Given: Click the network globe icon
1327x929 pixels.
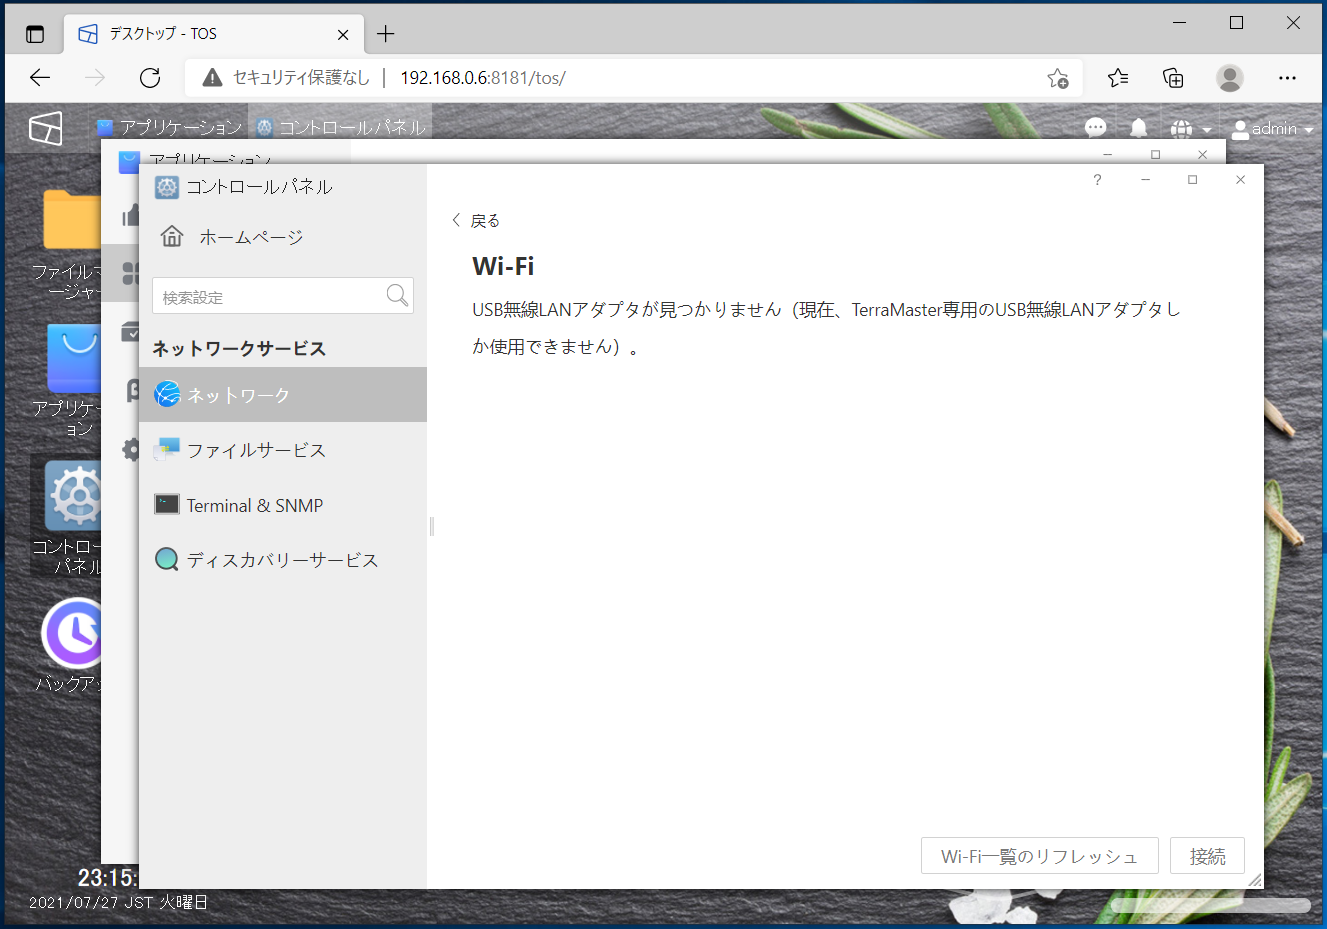Looking at the screenshot, I should [167, 395].
